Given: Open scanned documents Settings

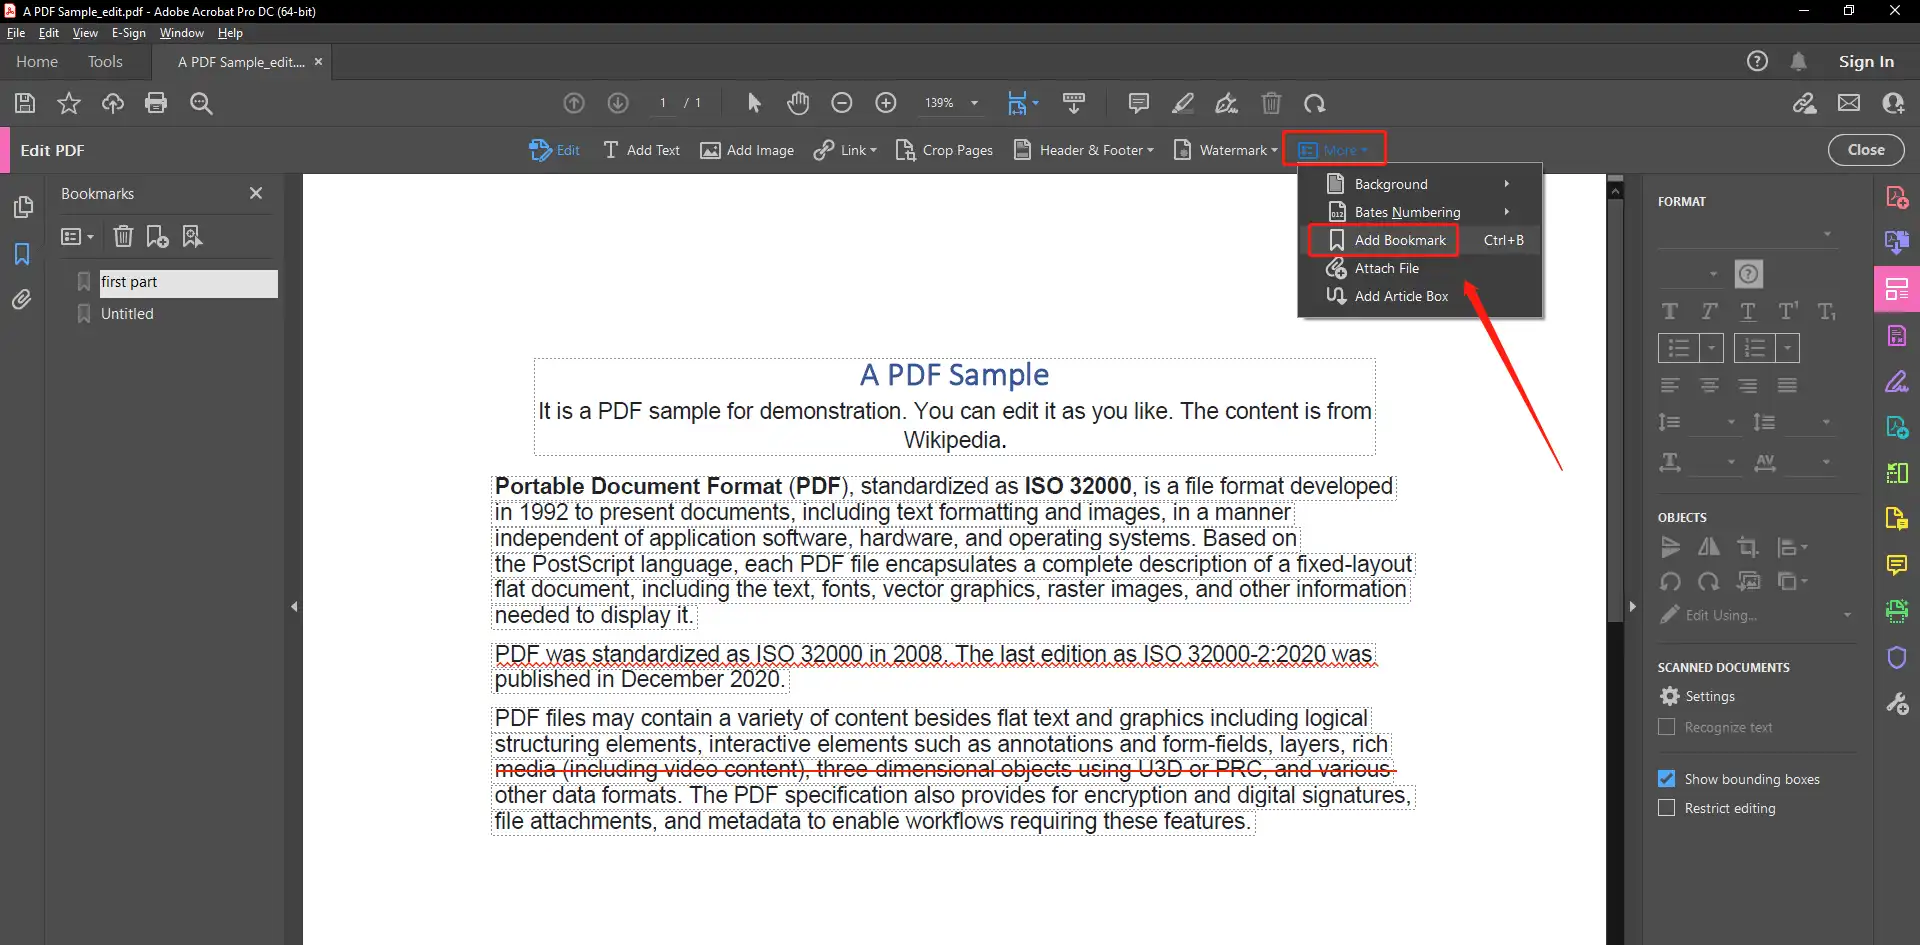Looking at the screenshot, I should (x=1697, y=696).
